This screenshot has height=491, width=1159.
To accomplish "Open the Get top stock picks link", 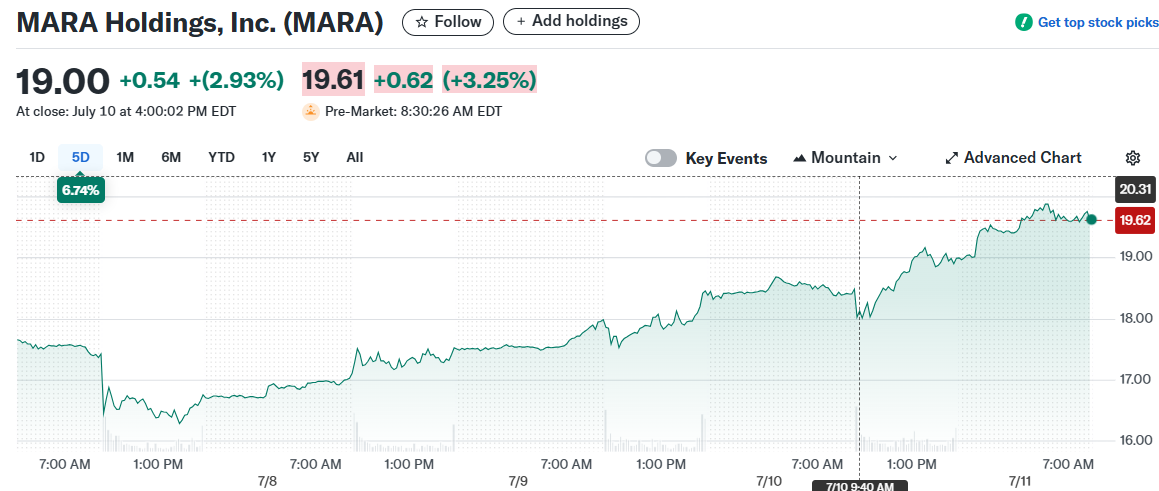I will click(x=1098, y=22).
